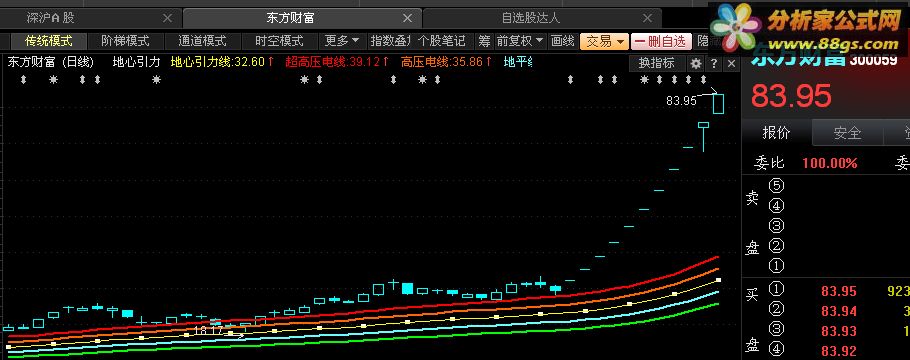910x360 pixels.
Task: Click the 18.17 low price label on chart
Action: (x=208, y=330)
